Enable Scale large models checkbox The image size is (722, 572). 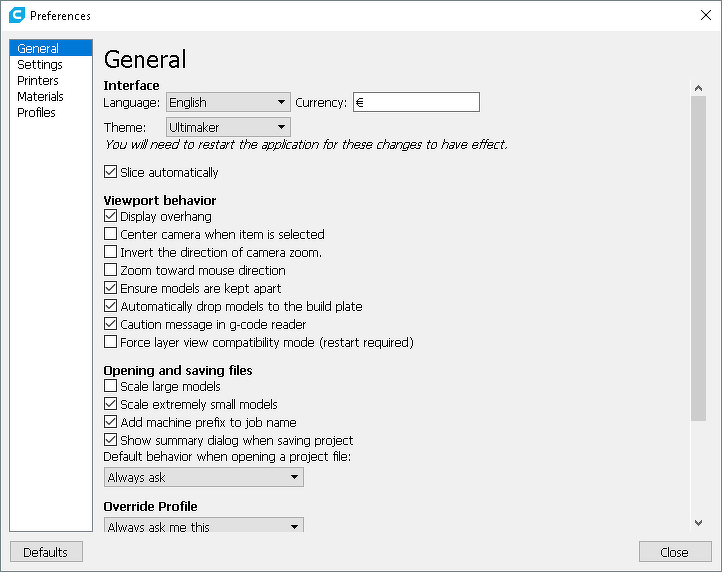pos(110,387)
